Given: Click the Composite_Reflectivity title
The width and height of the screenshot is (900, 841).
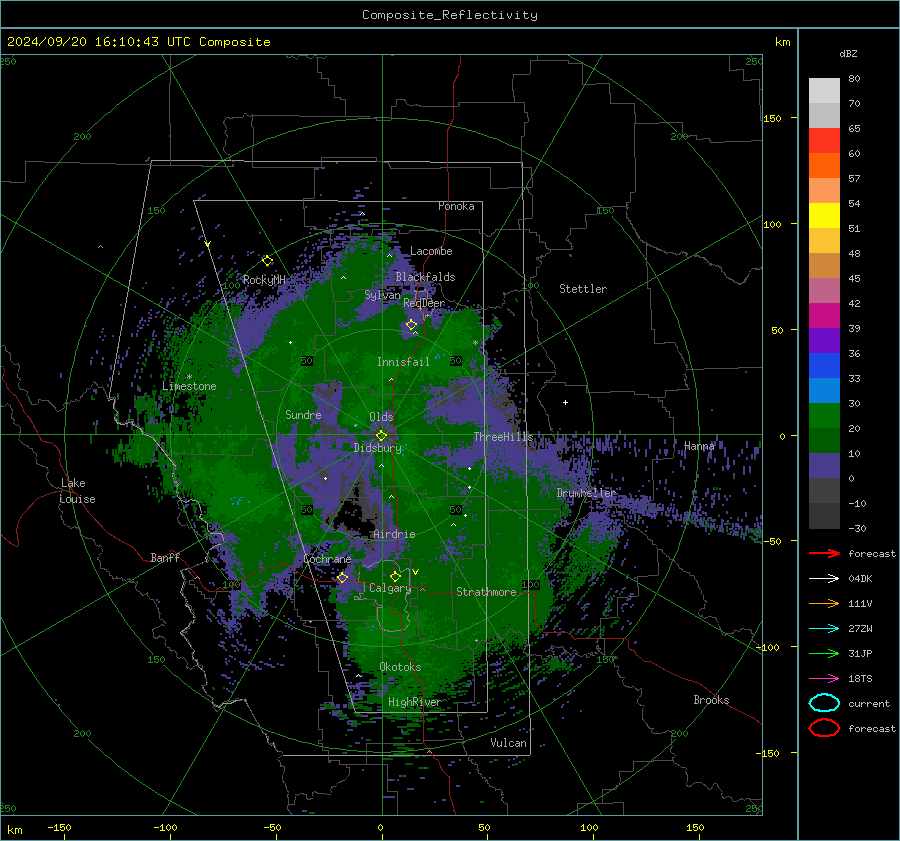Looking at the screenshot, I should pos(449,15).
